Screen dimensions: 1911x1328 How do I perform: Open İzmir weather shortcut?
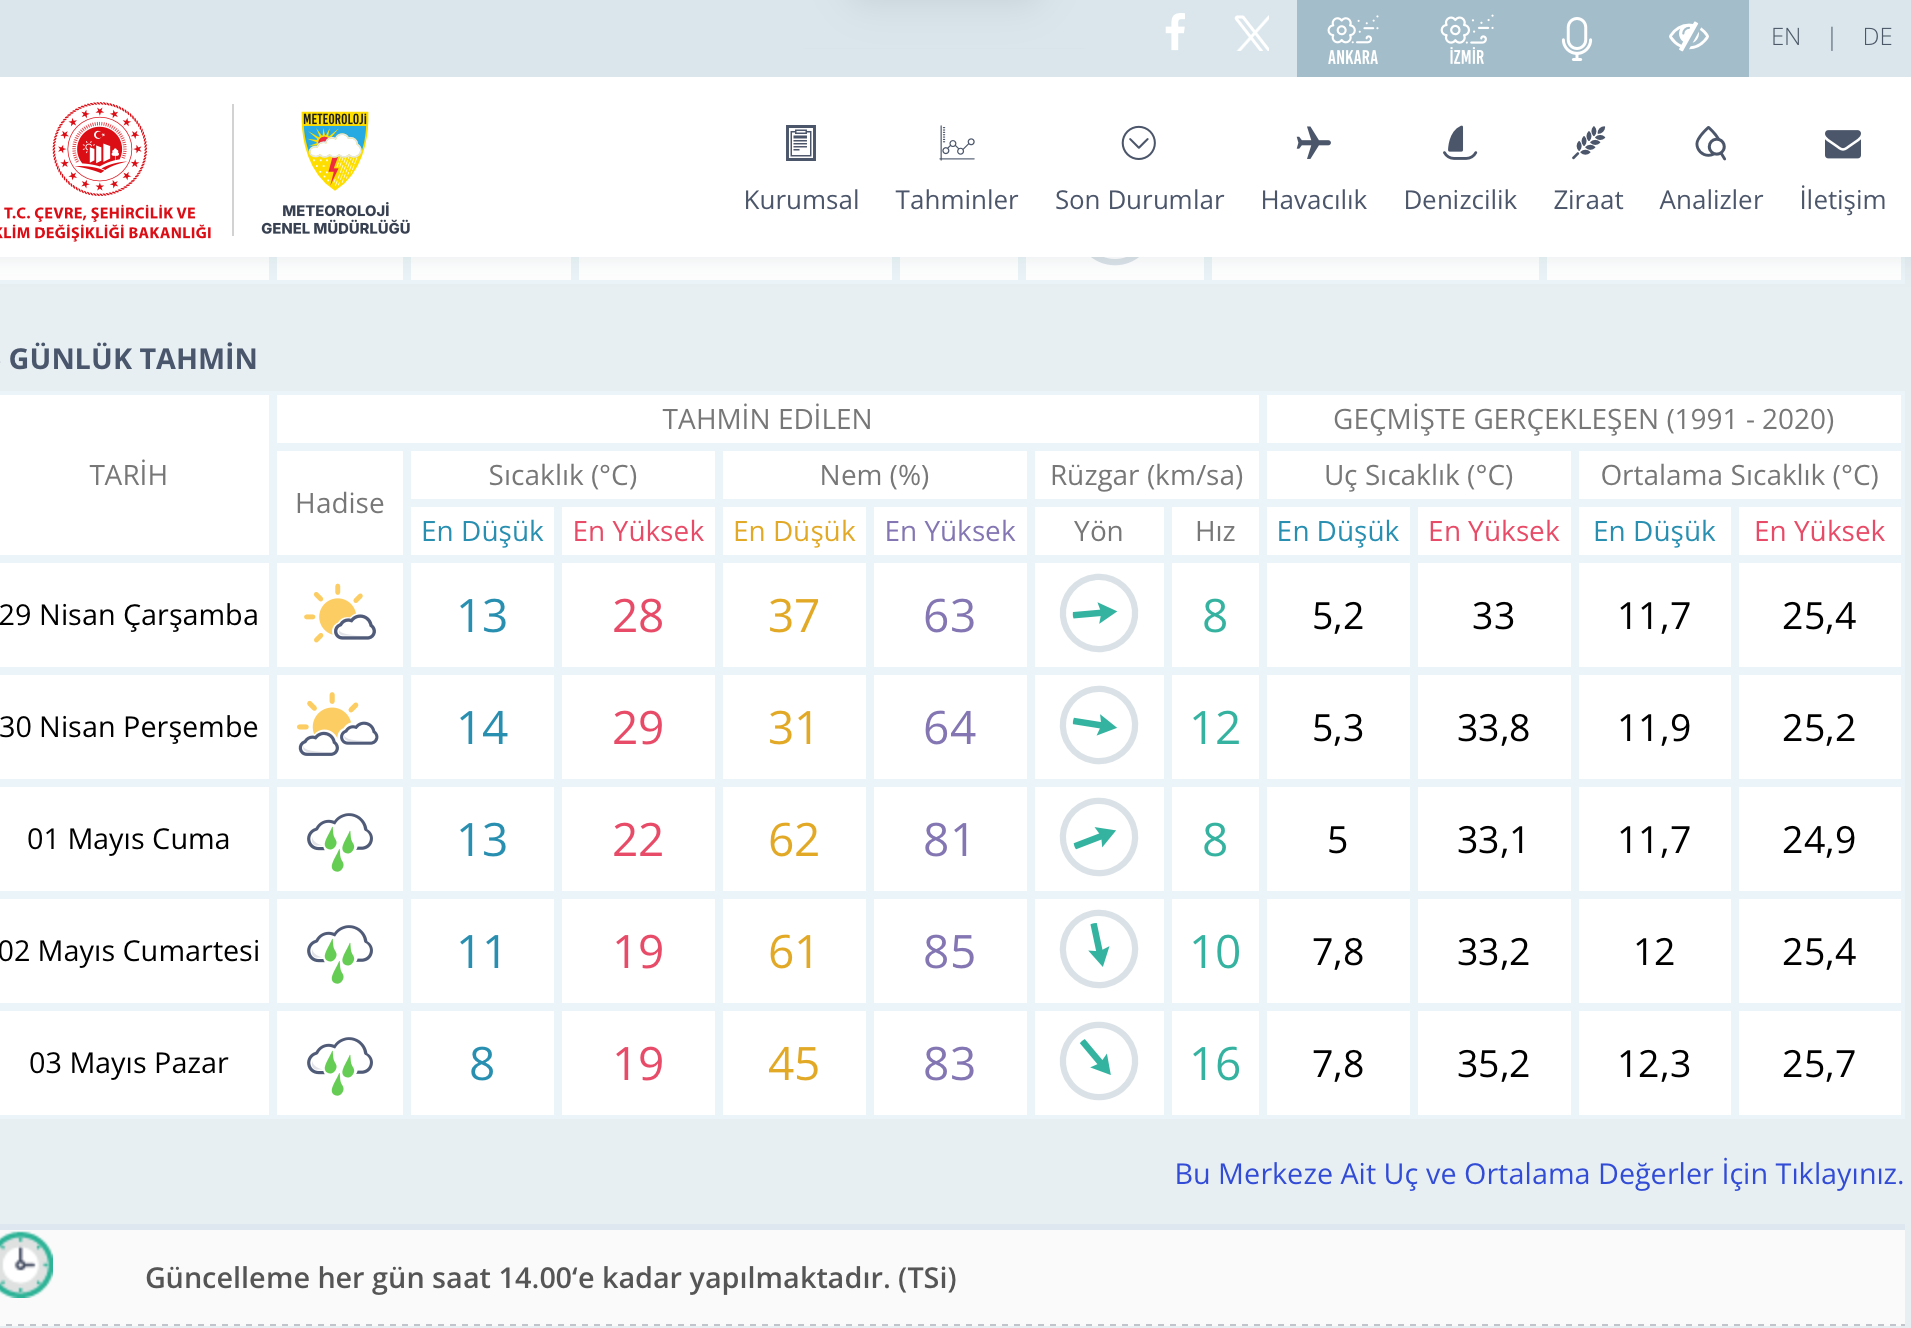pyautogui.click(x=1466, y=38)
